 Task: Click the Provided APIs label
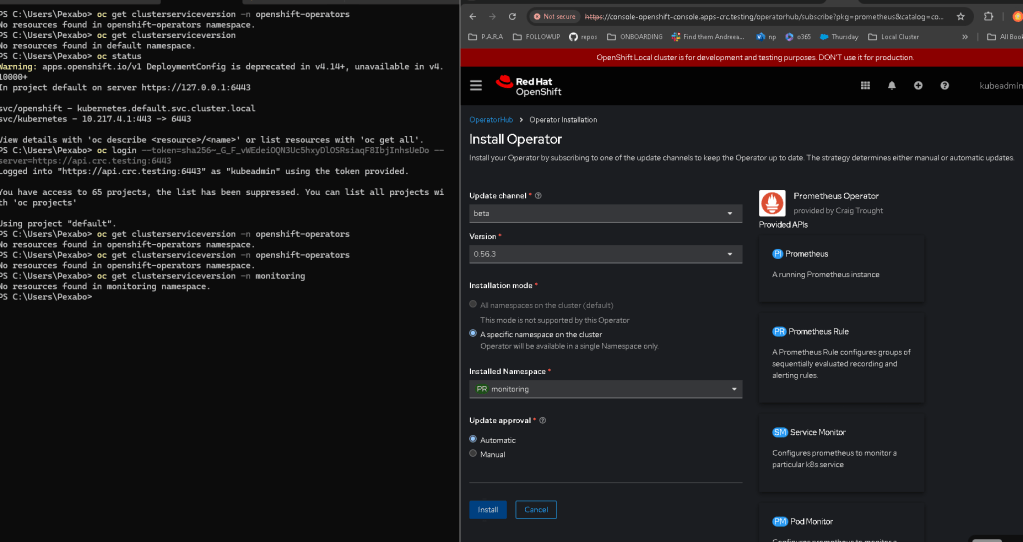point(783,225)
